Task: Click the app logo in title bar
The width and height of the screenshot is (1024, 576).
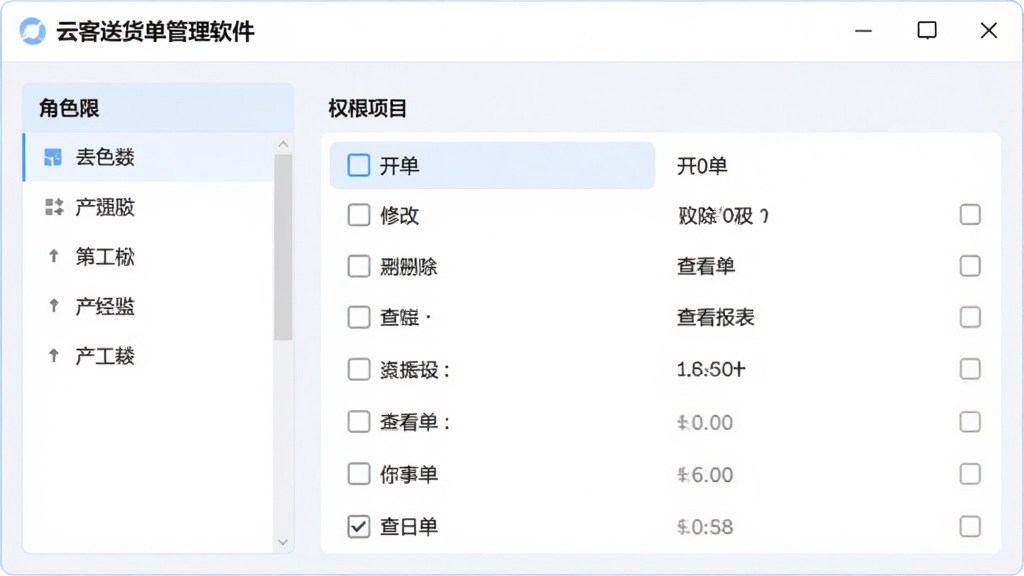Action: click(33, 31)
